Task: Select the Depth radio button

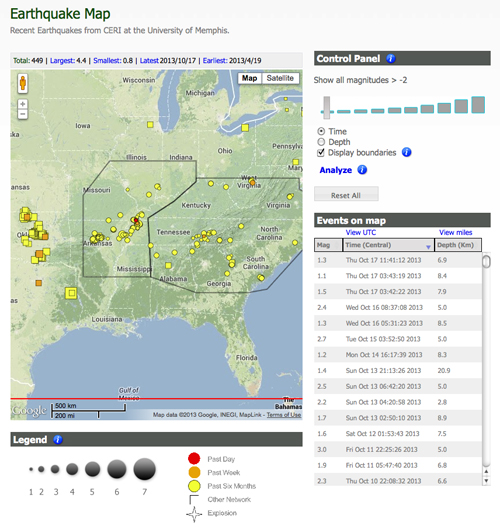Action: [321, 142]
